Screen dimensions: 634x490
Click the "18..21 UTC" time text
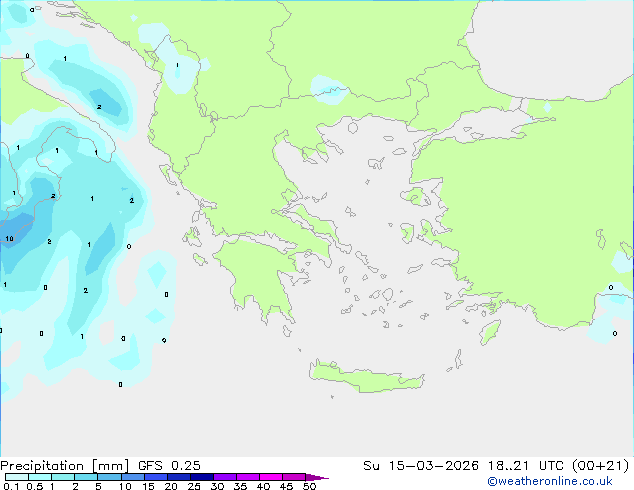[526, 465]
